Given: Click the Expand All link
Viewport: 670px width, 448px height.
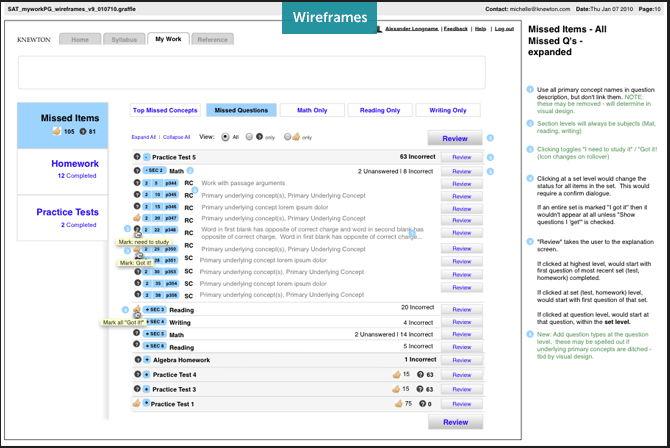Looking at the screenshot, I should 143,137.
